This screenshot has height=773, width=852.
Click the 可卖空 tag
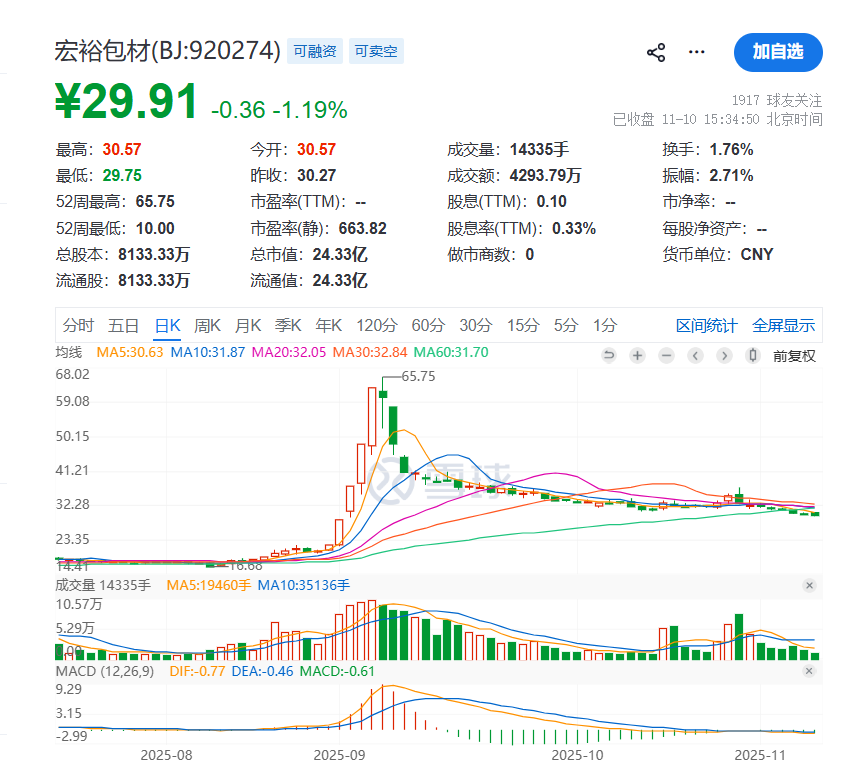[x=377, y=51]
